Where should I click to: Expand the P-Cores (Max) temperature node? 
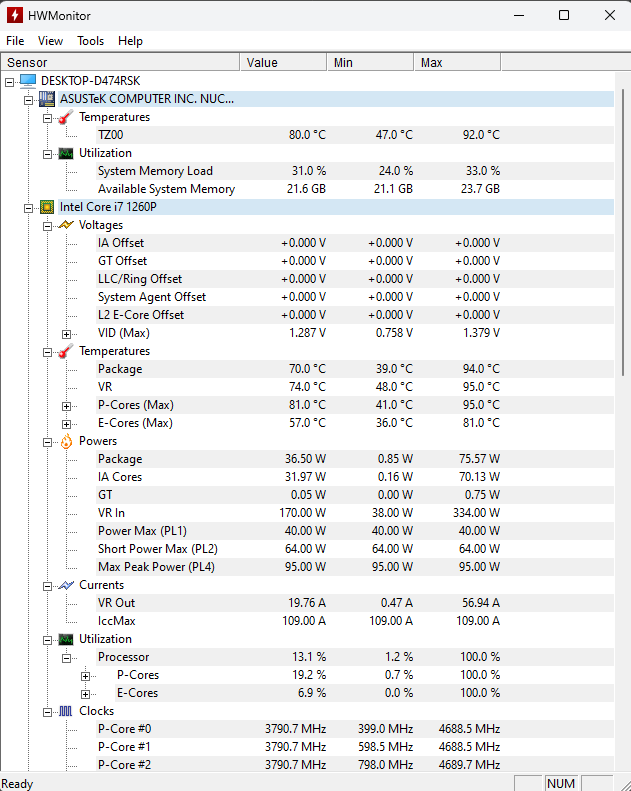(67, 405)
